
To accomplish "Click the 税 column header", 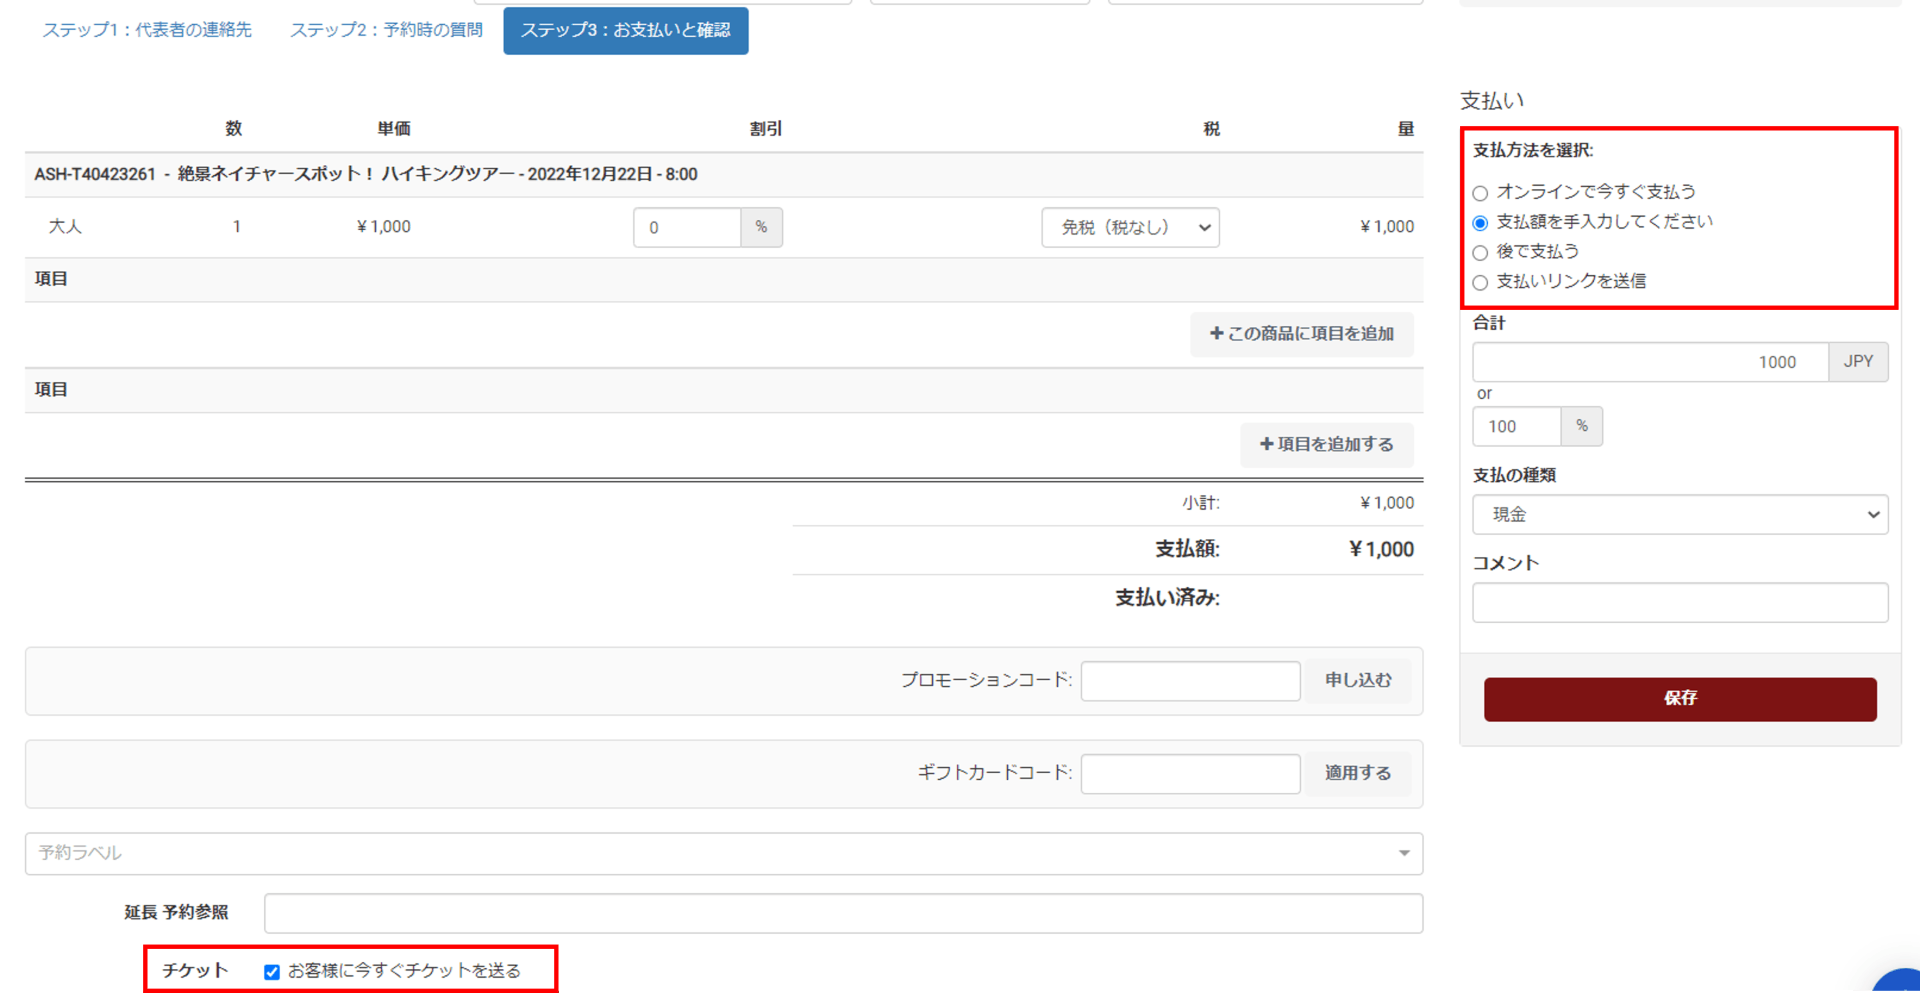I will click(x=1211, y=129).
